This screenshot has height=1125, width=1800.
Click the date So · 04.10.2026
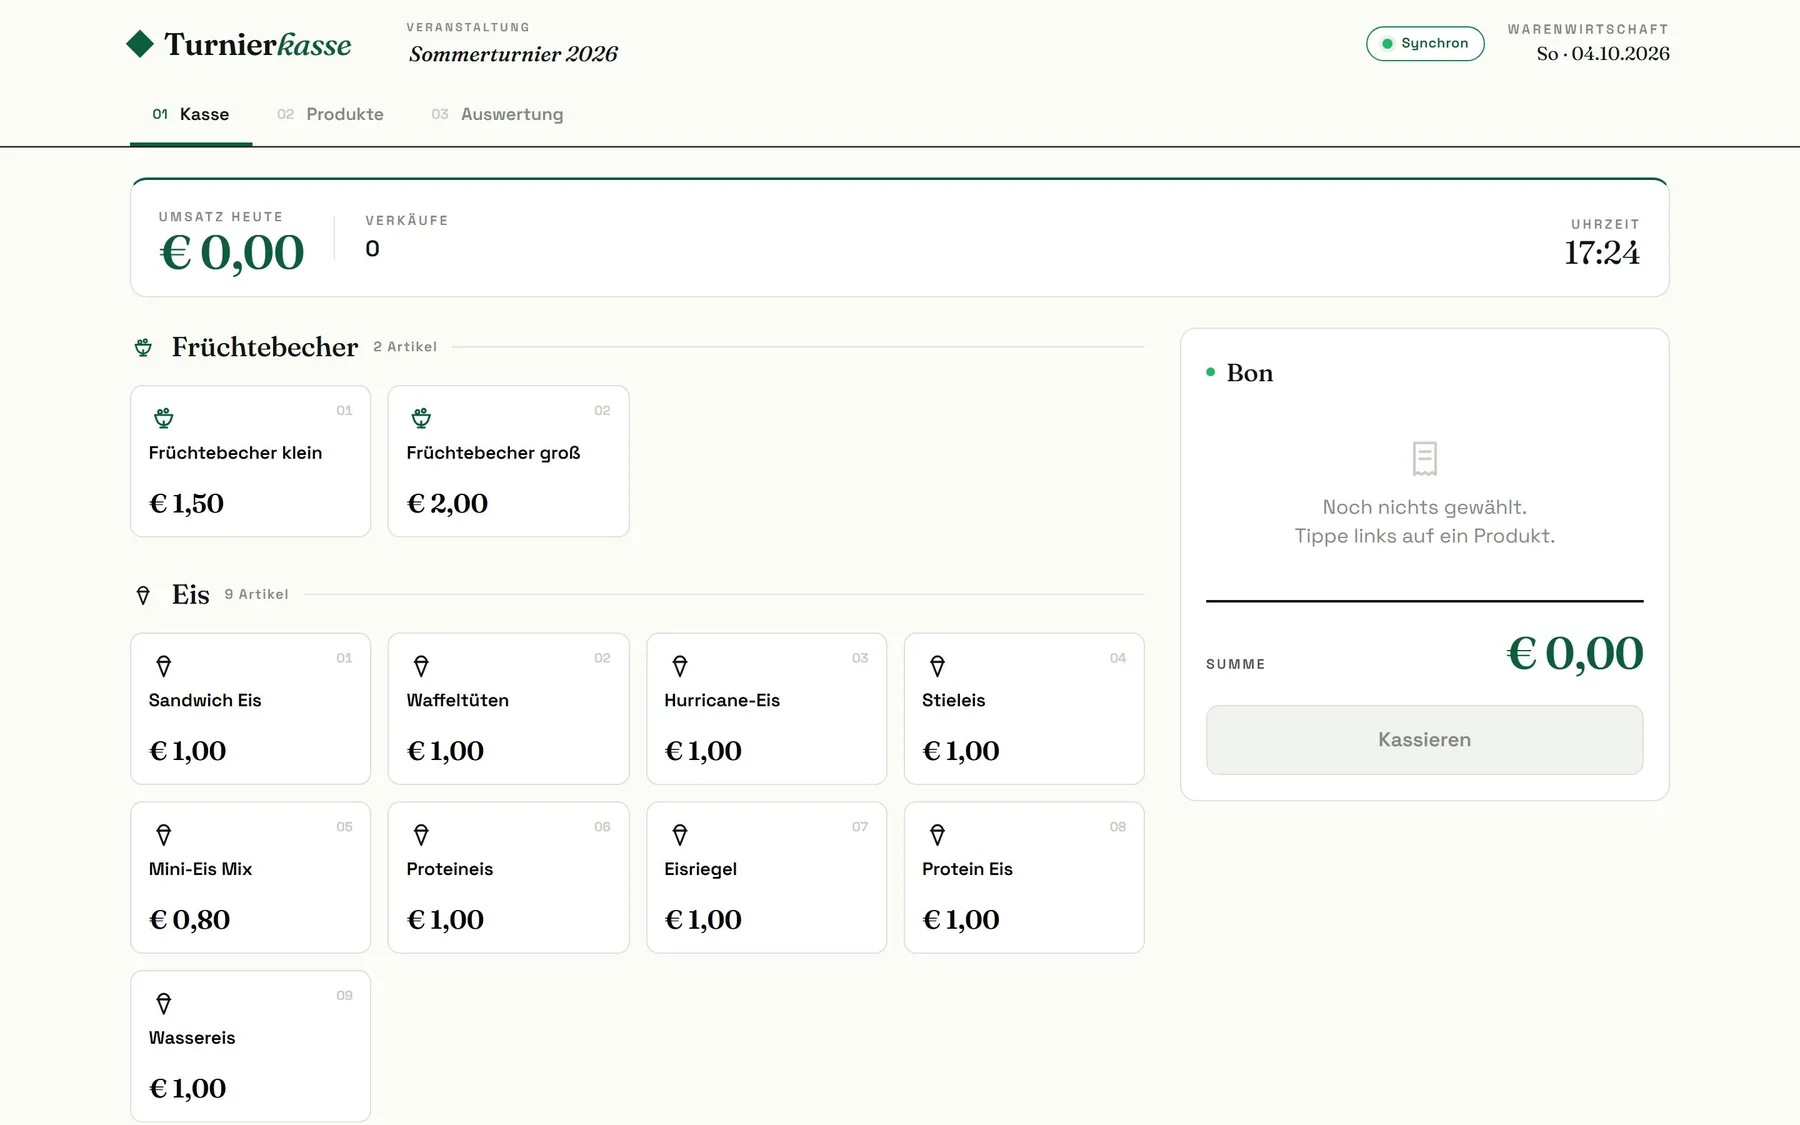[1603, 54]
